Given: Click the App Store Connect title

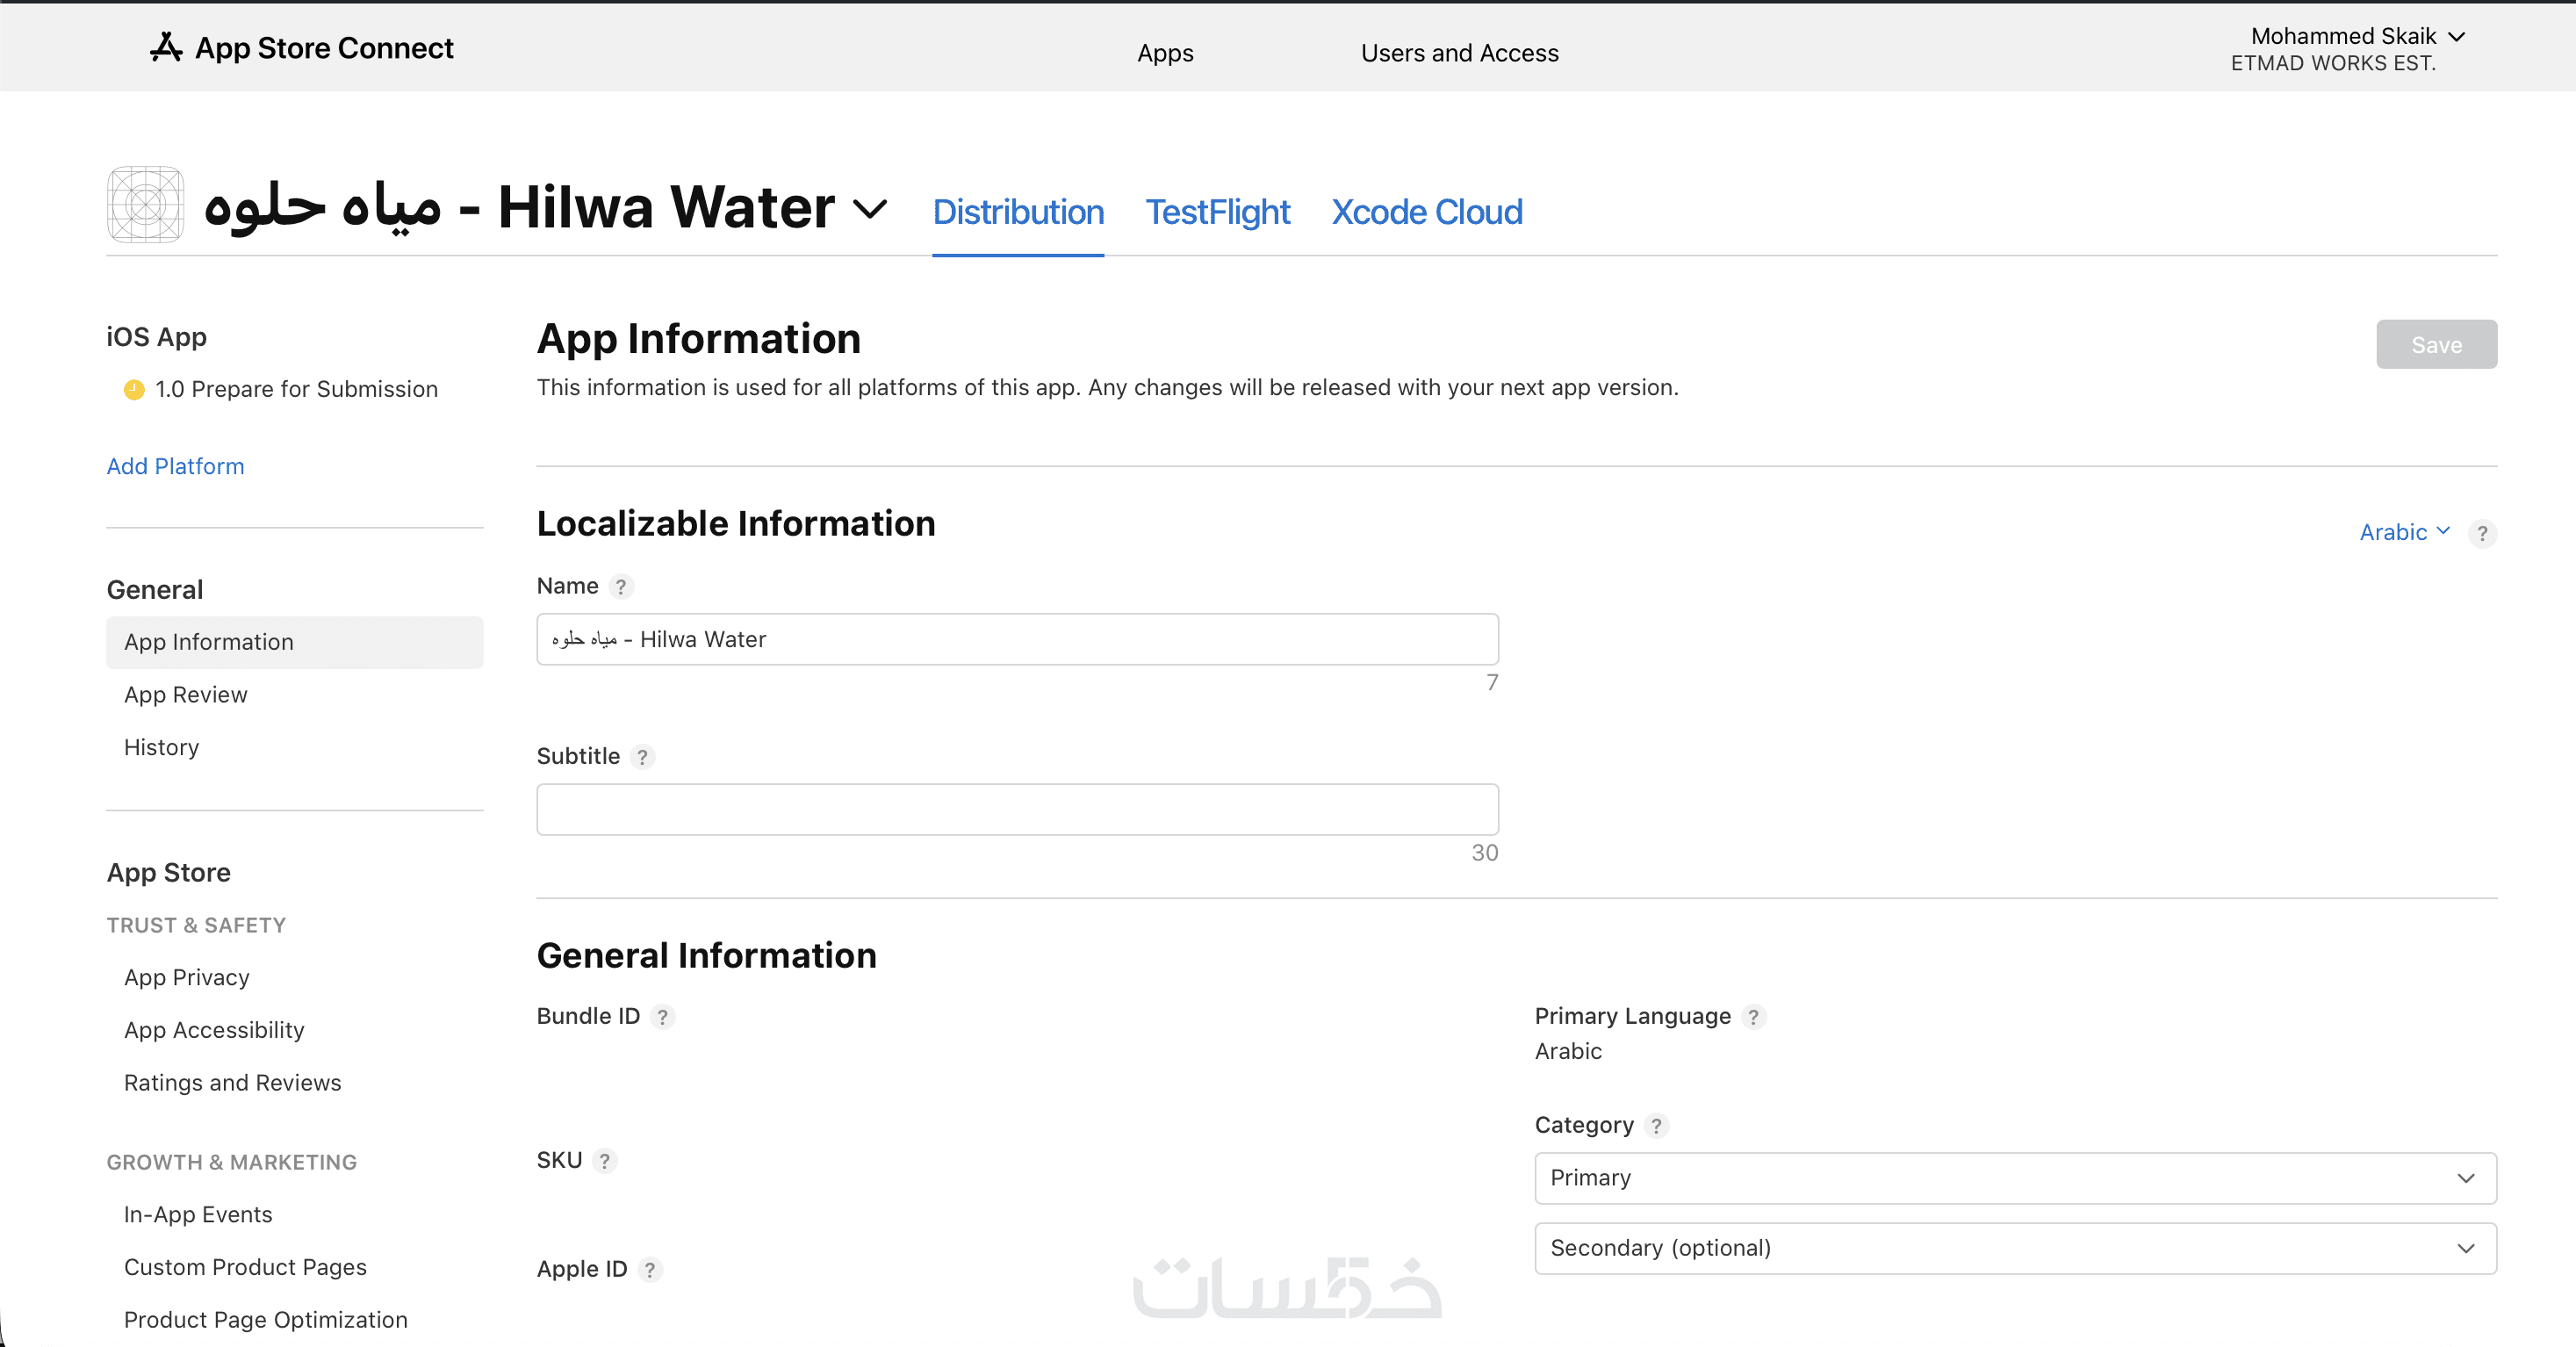Looking at the screenshot, I should pos(324,47).
